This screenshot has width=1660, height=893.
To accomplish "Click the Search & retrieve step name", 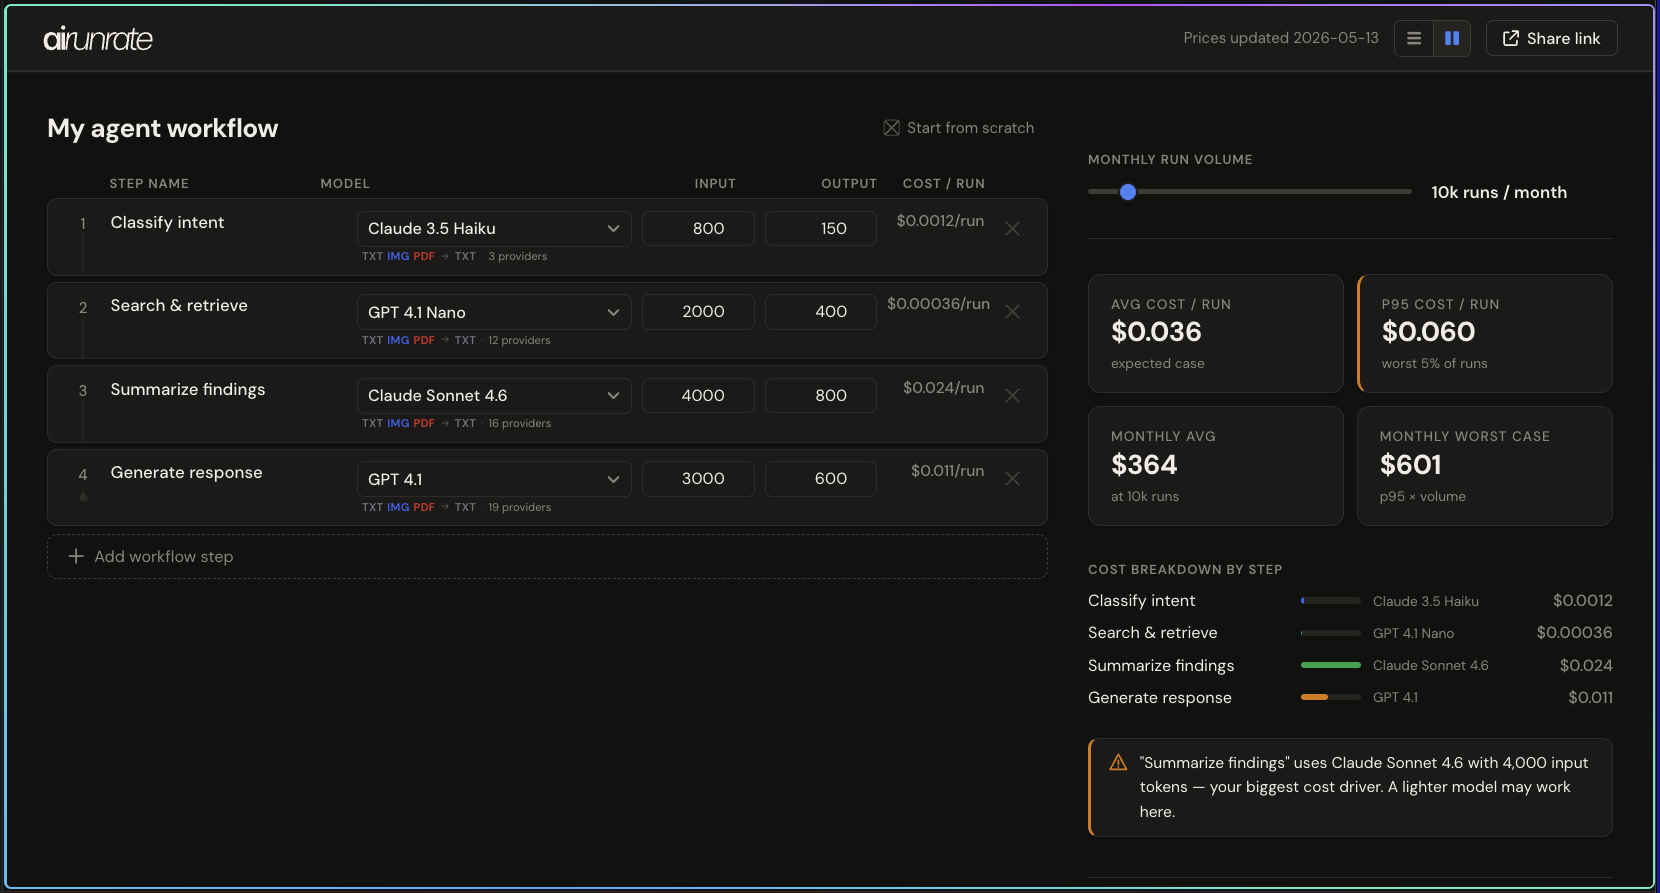I will click(179, 305).
